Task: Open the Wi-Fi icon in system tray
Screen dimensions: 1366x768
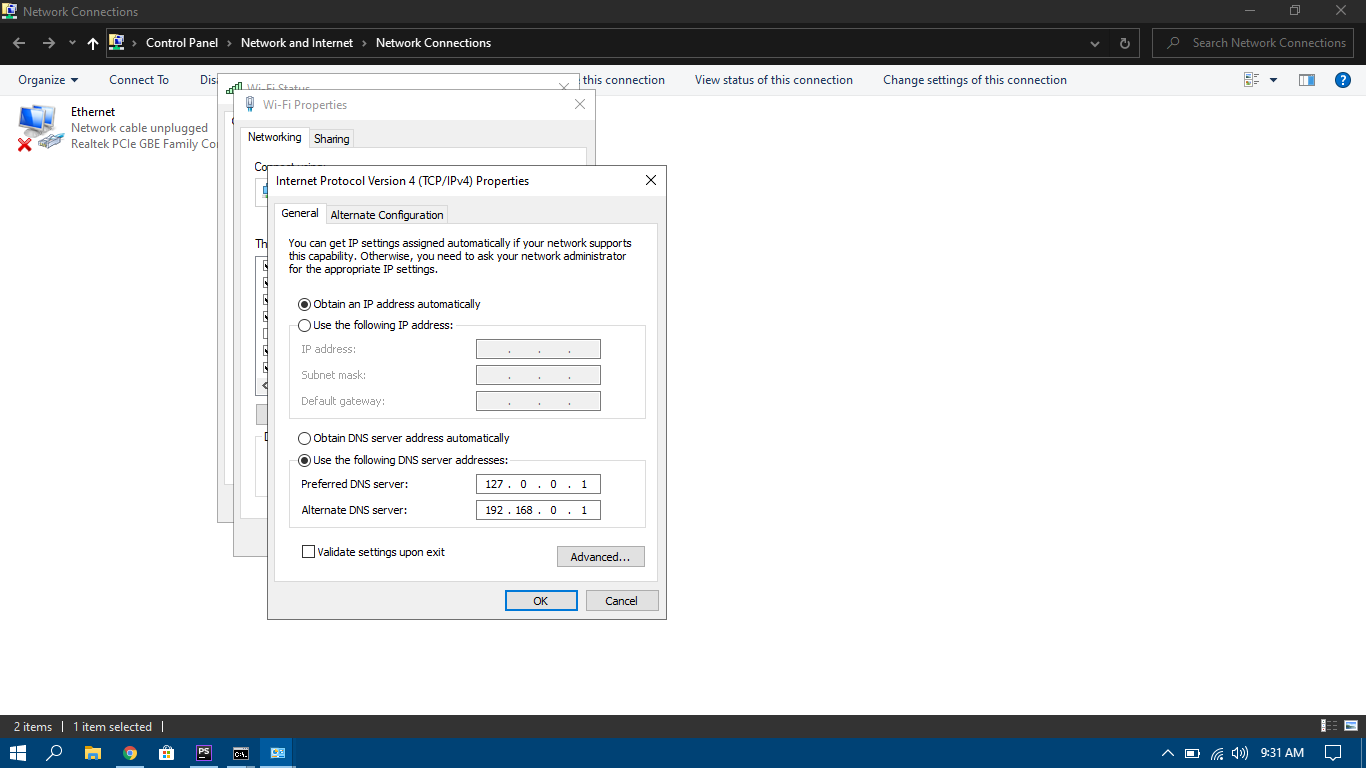Action: (x=1216, y=753)
